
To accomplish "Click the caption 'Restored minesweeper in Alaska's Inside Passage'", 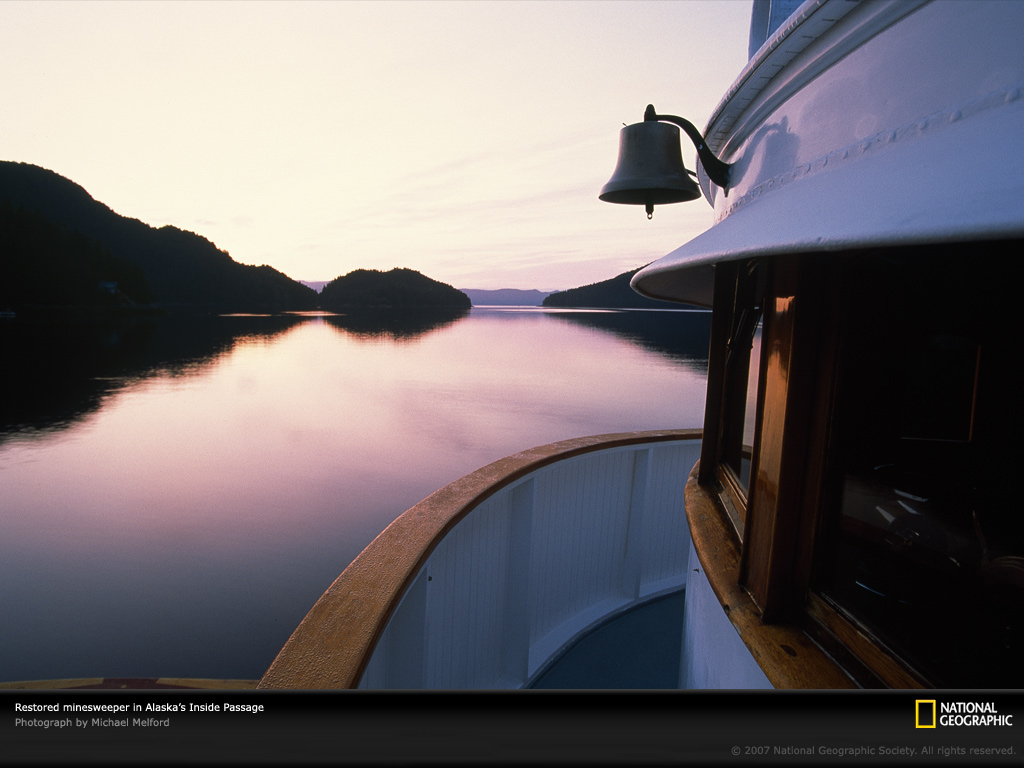I will [139, 707].
